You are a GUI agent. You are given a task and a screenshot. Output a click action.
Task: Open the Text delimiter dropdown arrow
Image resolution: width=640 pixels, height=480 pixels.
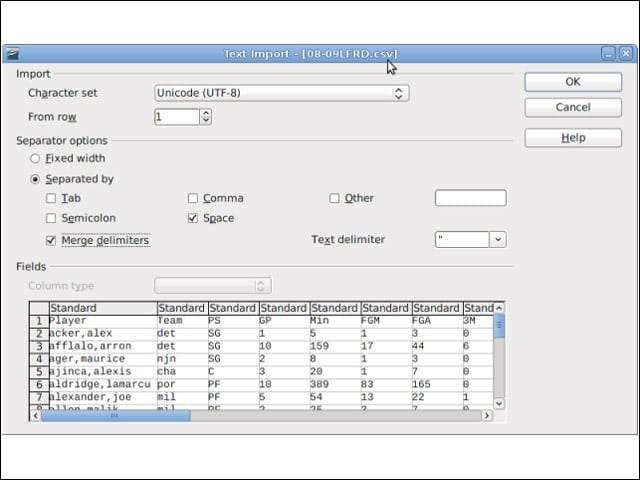coord(498,240)
